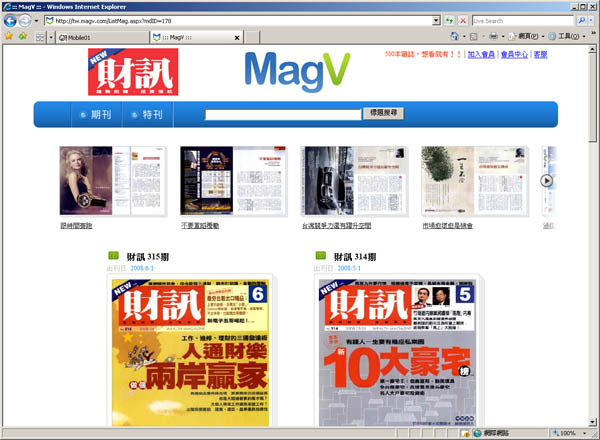Image resolution: width=600 pixels, height=440 pixels.
Task: Open the tab list dropdown arrow
Action: (x=51, y=37)
